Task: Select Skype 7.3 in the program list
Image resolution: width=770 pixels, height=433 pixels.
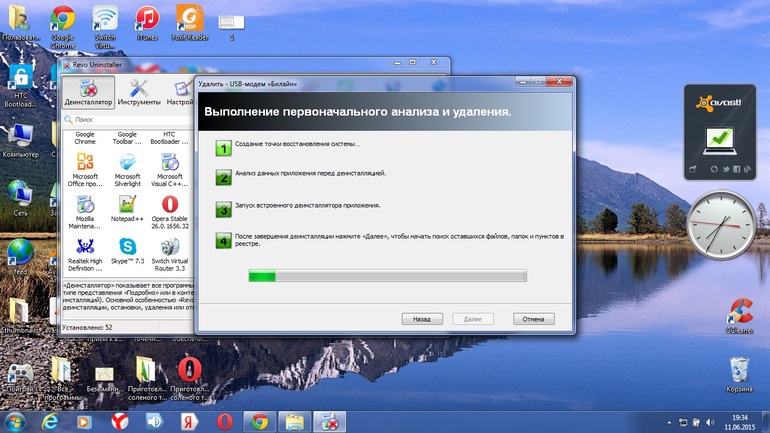Action: (128, 251)
